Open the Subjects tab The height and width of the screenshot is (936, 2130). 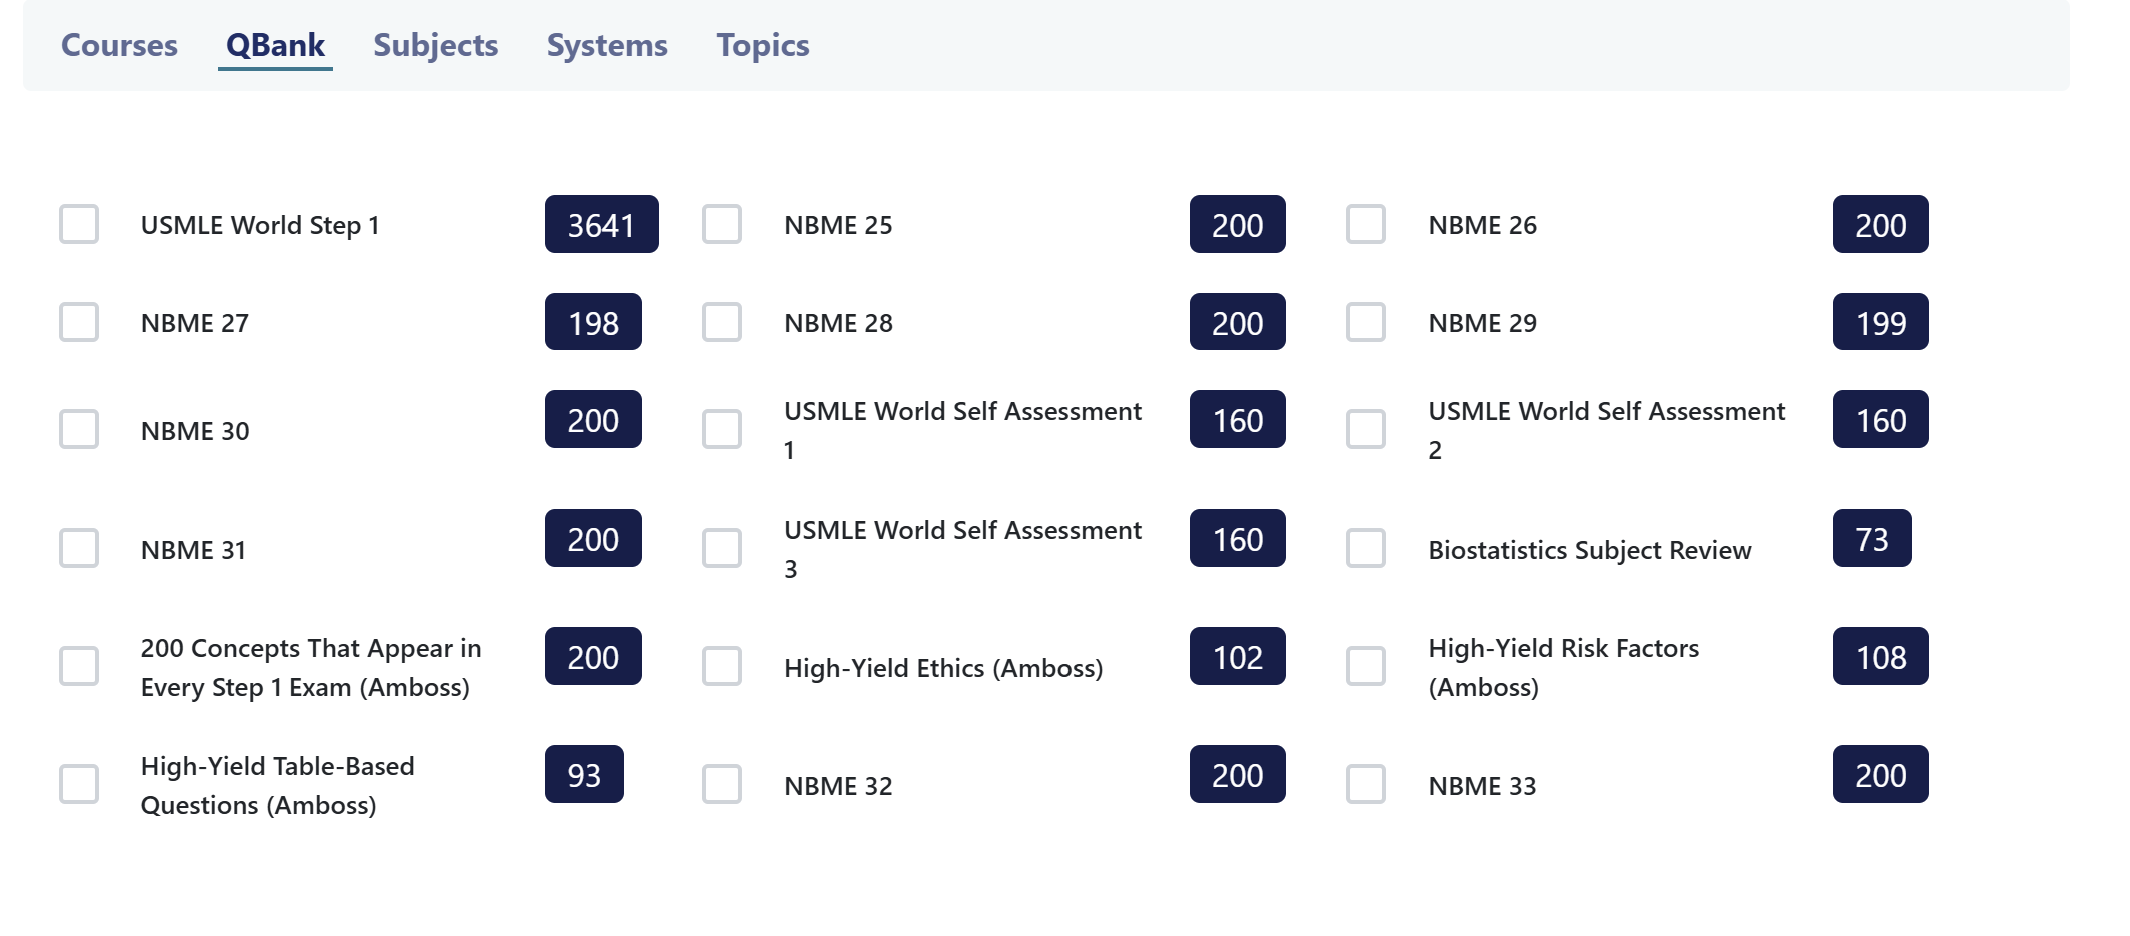tap(435, 45)
